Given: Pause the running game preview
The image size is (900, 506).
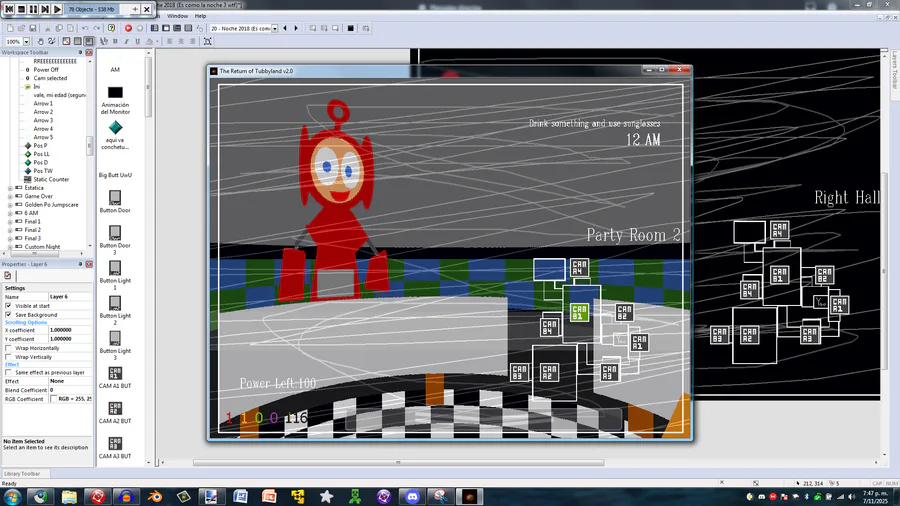Looking at the screenshot, I should [x=33, y=9].
